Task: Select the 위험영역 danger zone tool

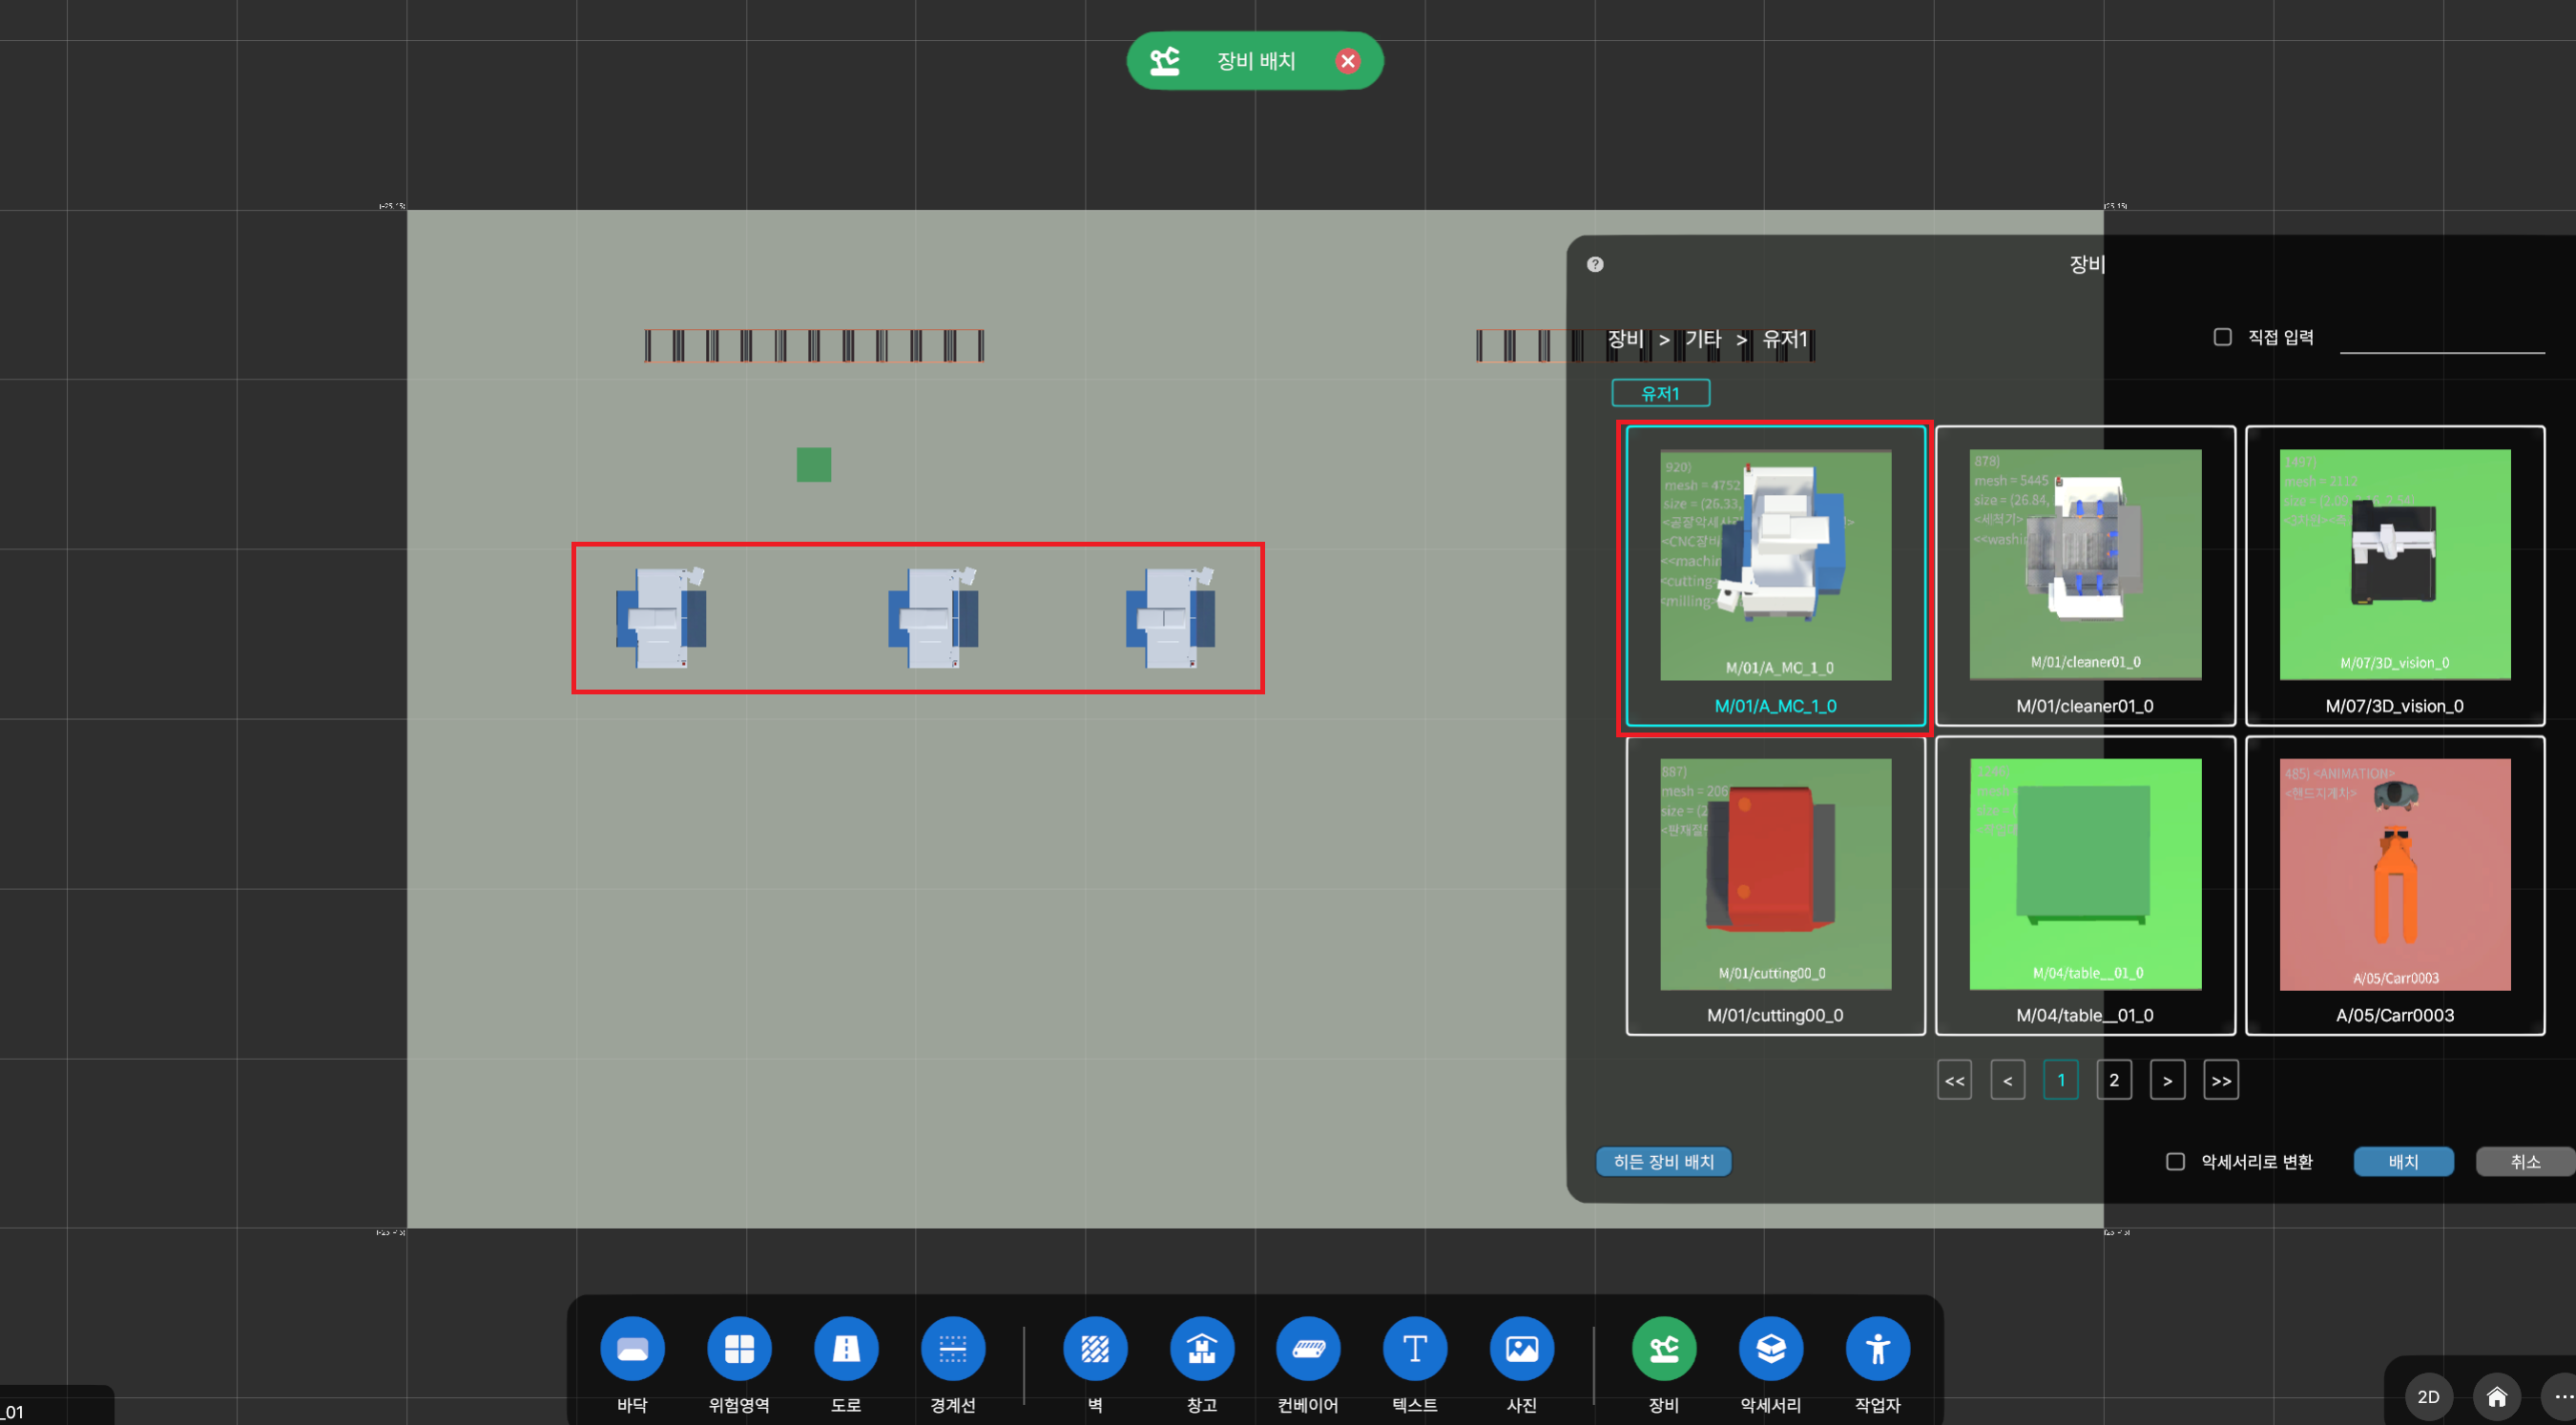Action: tap(739, 1348)
